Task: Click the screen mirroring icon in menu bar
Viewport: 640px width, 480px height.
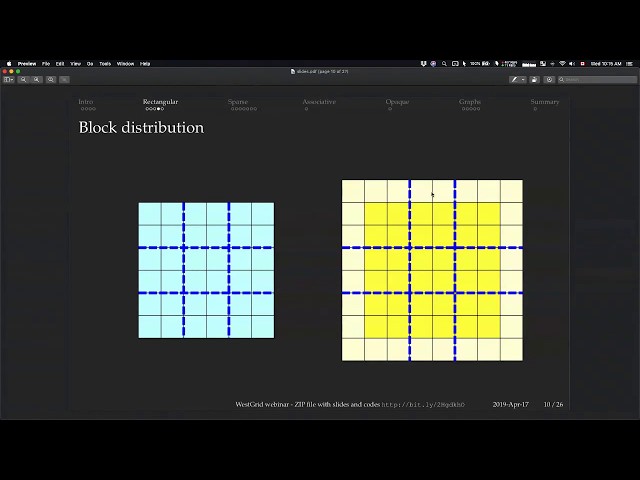Action: point(455,64)
